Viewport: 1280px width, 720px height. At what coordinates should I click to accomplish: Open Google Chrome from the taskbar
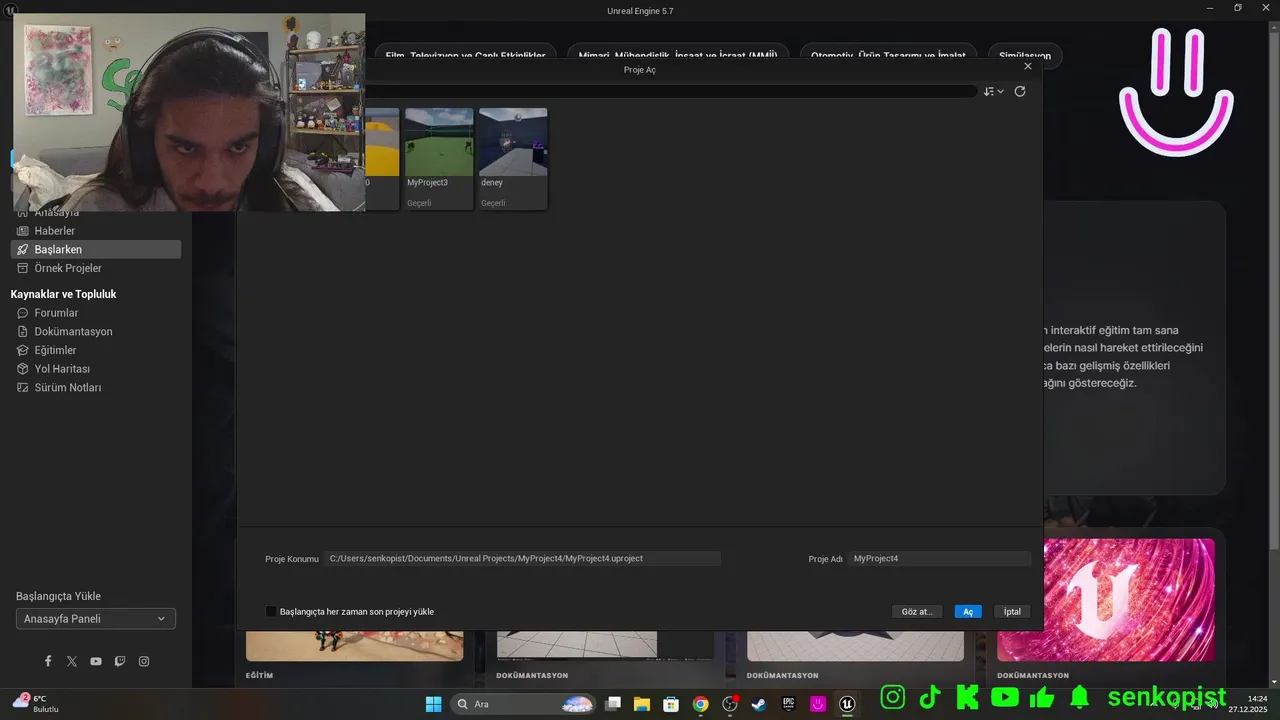tap(701, 704)
